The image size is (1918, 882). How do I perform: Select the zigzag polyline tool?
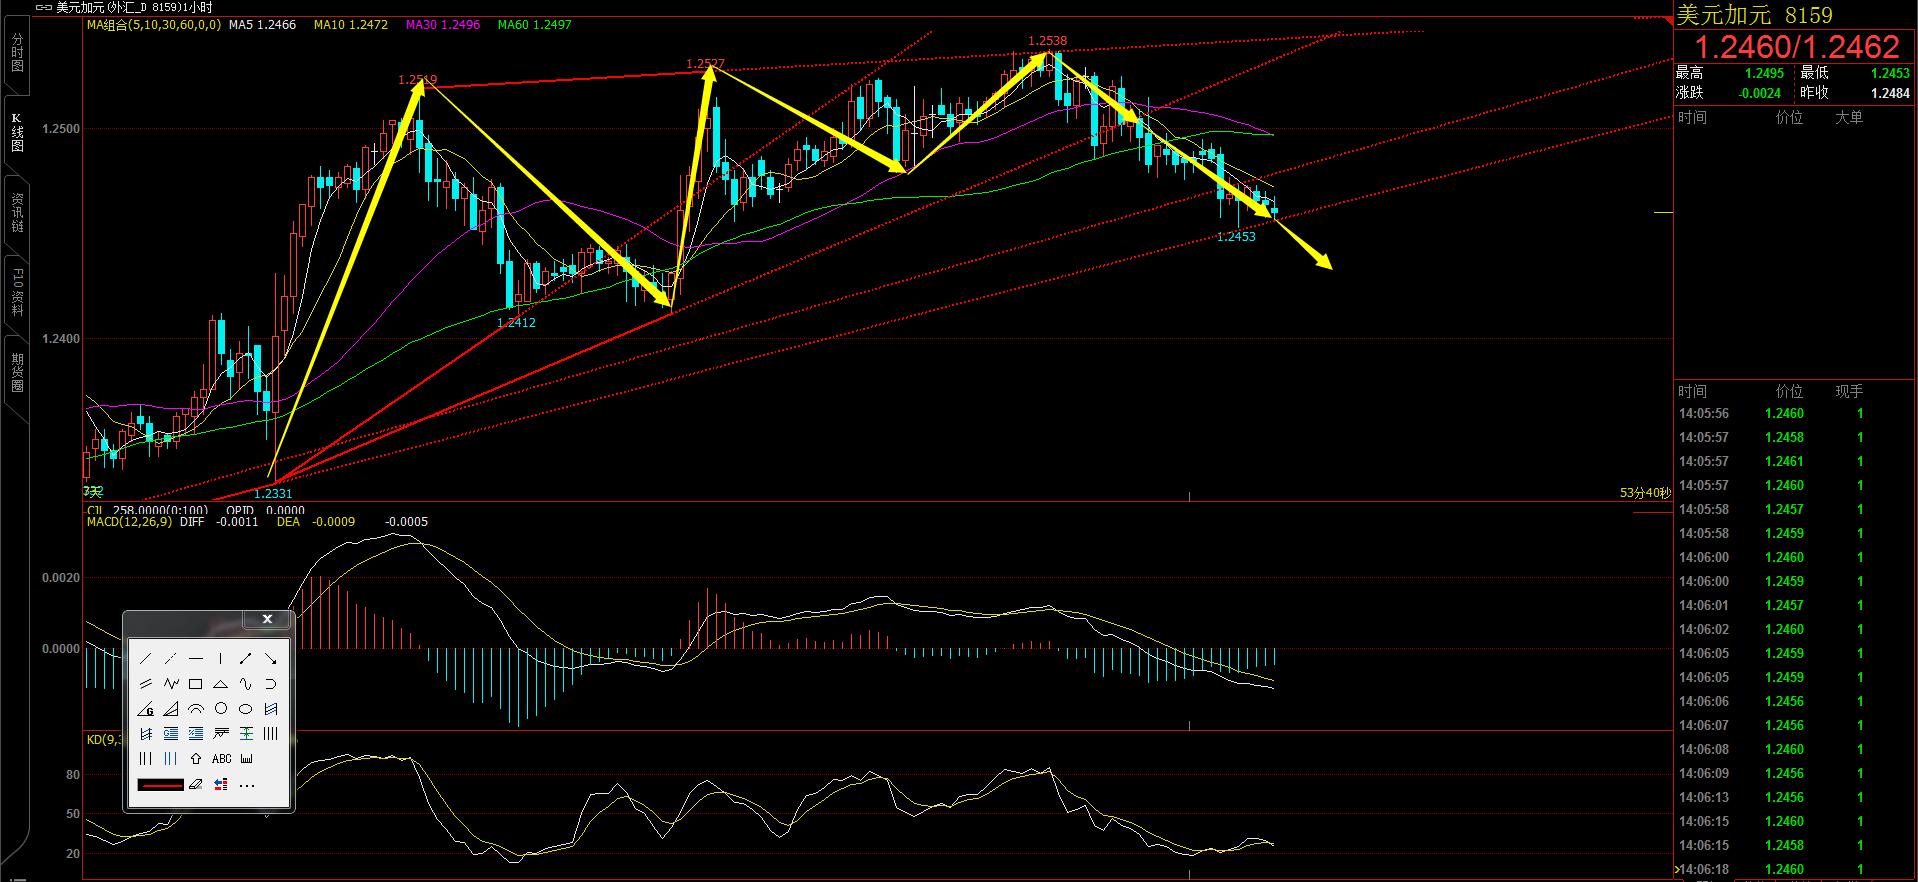click(x=171, y=684)
